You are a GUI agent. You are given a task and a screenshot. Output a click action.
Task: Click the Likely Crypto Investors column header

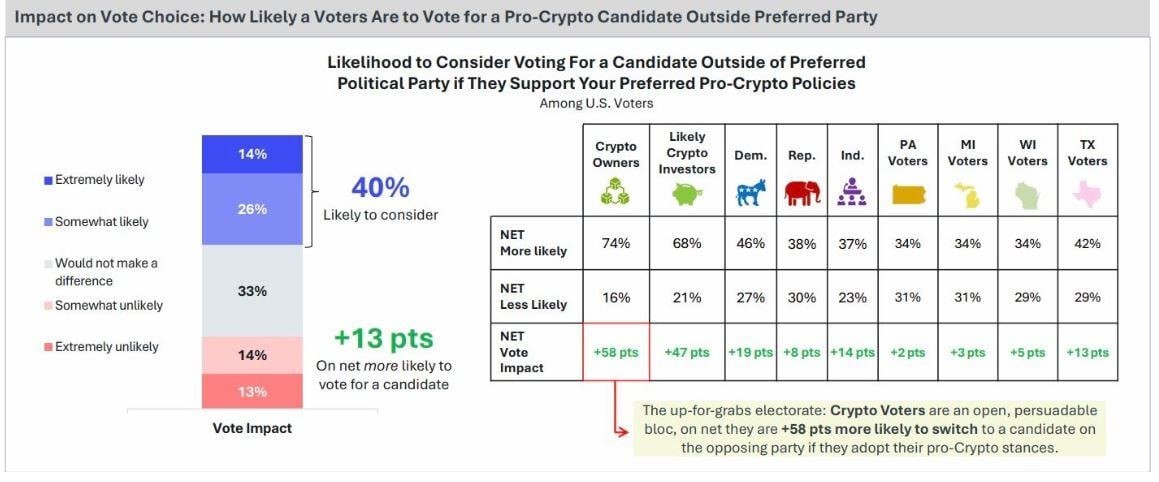click(x=687, y=152)
